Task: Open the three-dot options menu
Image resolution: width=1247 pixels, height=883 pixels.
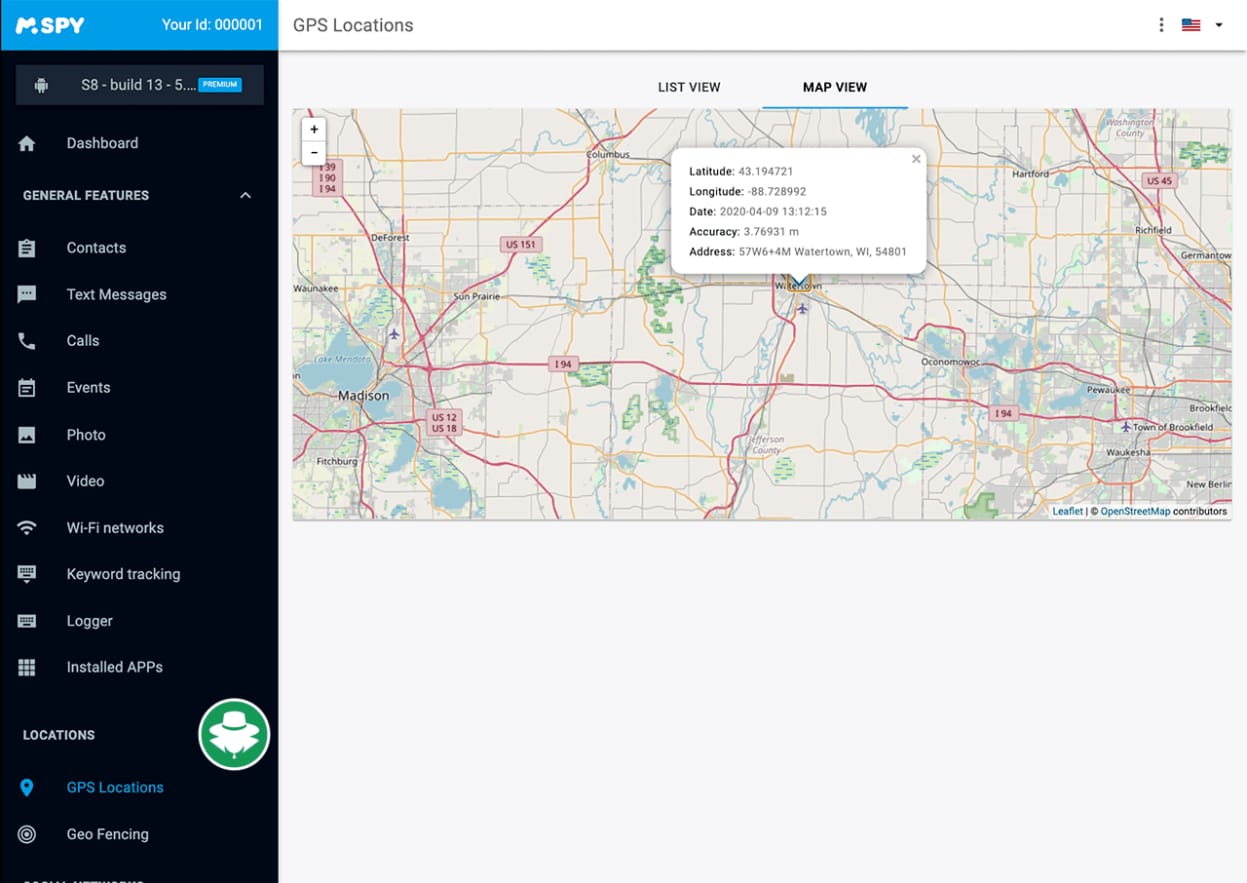Action: (1161, 25)
